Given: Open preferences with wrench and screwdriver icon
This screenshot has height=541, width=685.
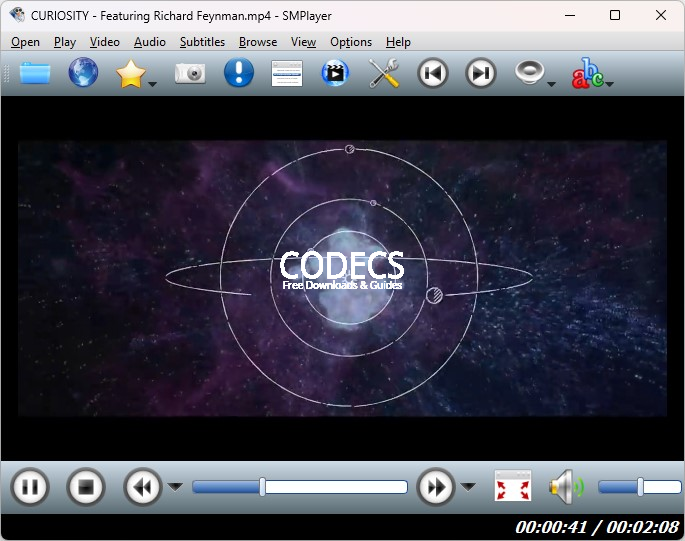Looking at the screenshot, I should coord(384,73).
